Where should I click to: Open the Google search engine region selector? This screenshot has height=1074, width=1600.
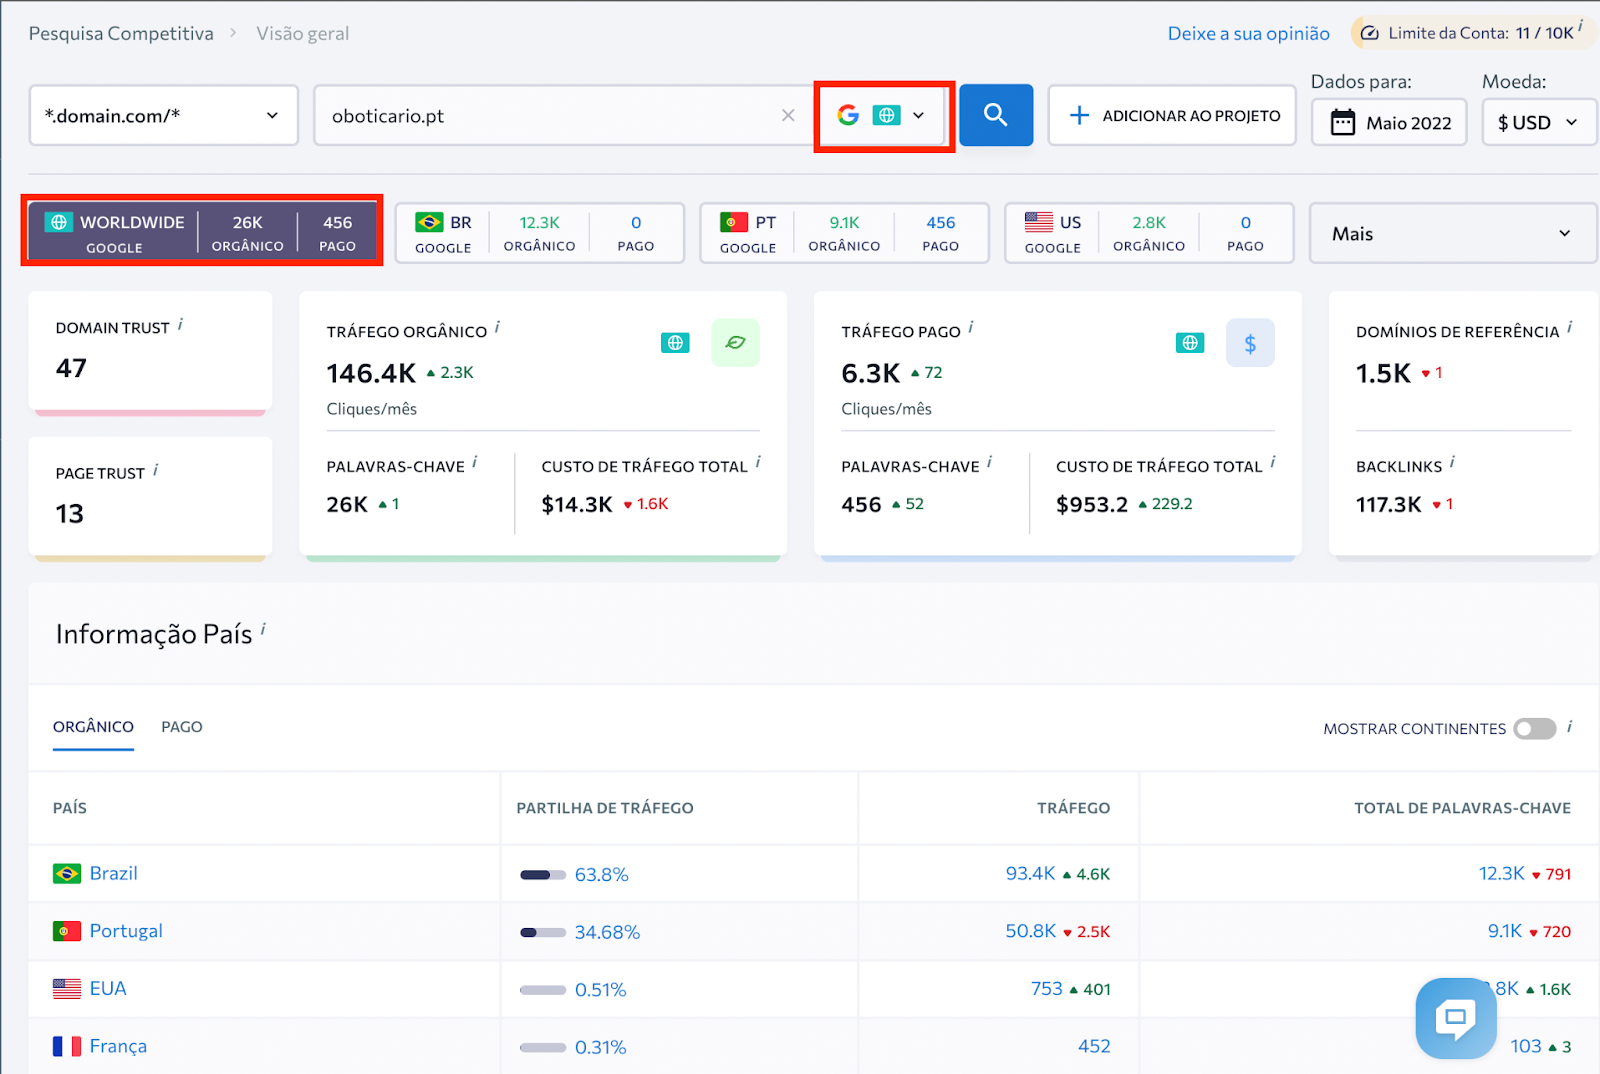(x=882, y=115)
